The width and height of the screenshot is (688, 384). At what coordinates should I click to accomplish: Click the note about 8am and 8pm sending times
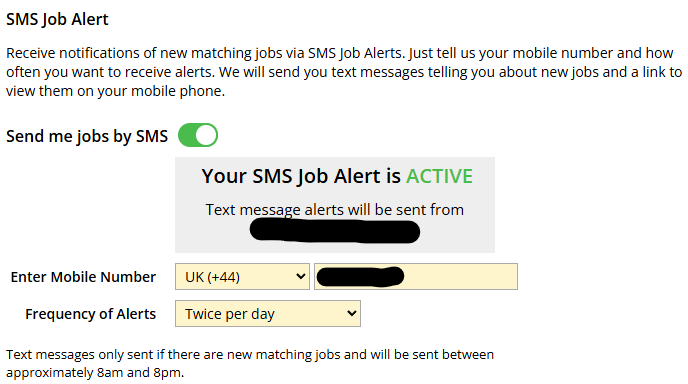click(x=250, y=363)
